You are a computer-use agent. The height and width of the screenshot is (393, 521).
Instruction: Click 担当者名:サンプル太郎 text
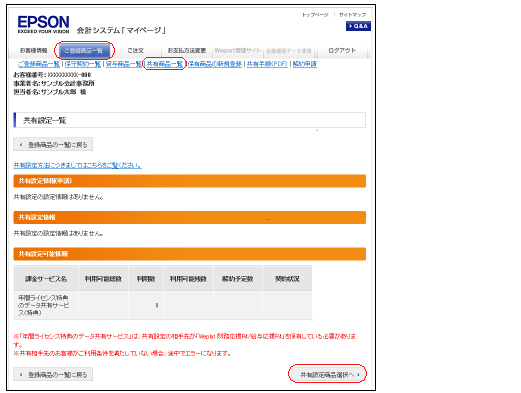pos(50,92)
